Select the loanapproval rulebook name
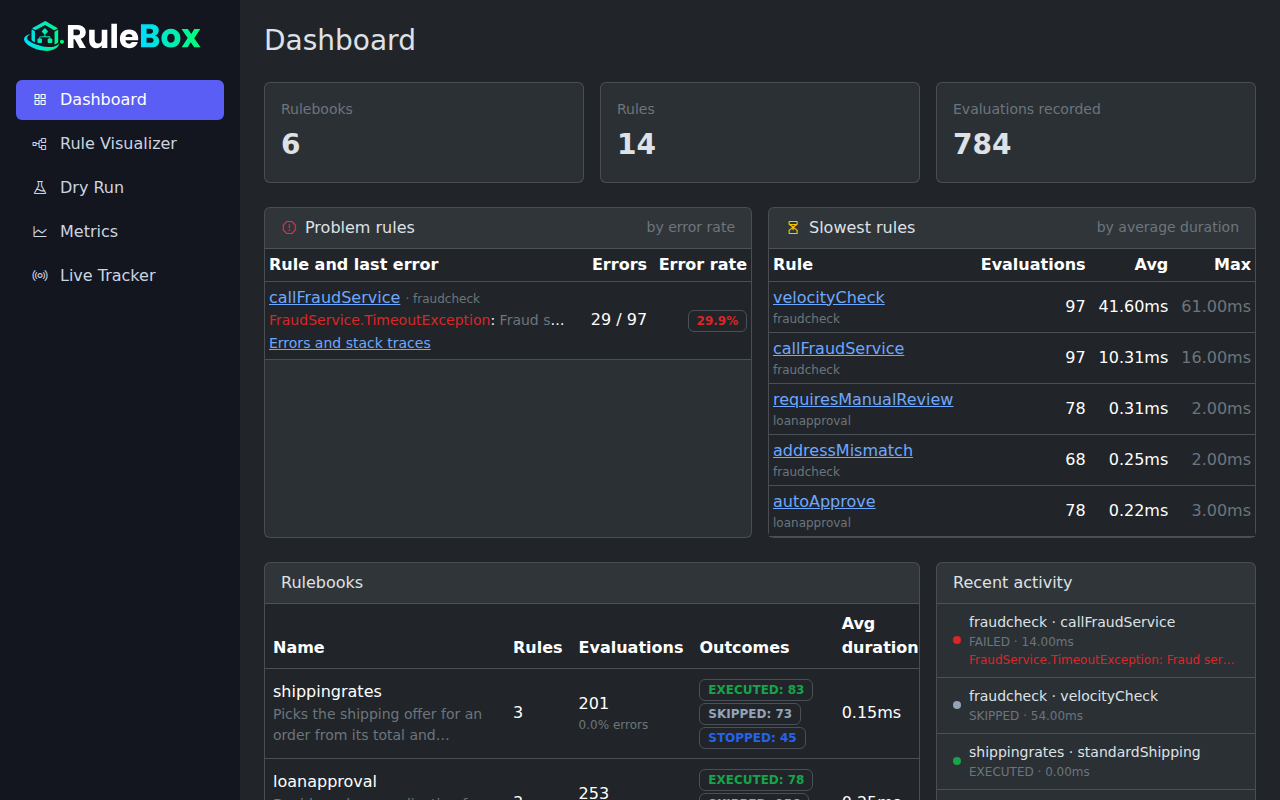1280x800 pixels. pyautogui.click(x=325, y=782)
